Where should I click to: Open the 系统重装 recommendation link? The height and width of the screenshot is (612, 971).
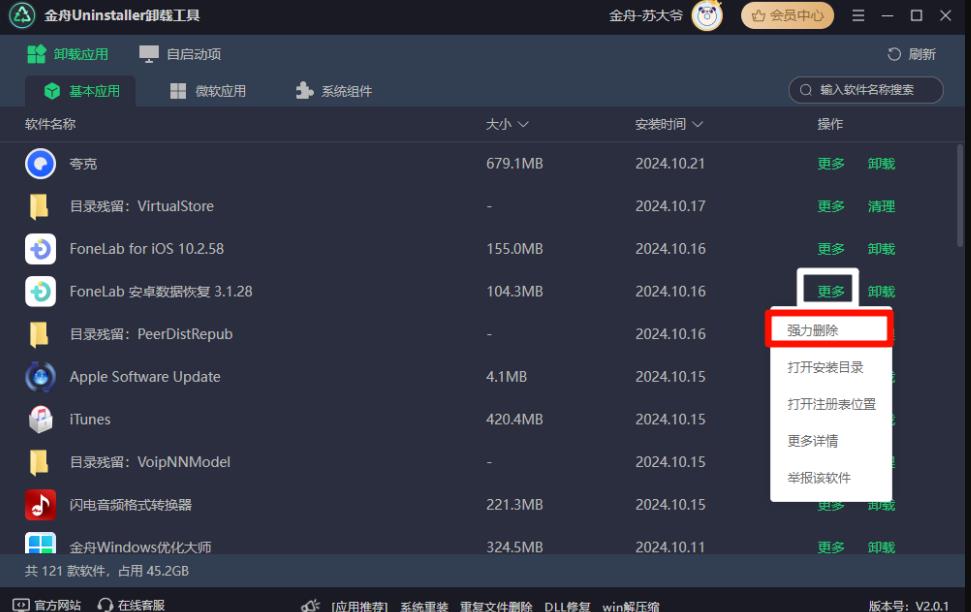[x=424, y=606]
